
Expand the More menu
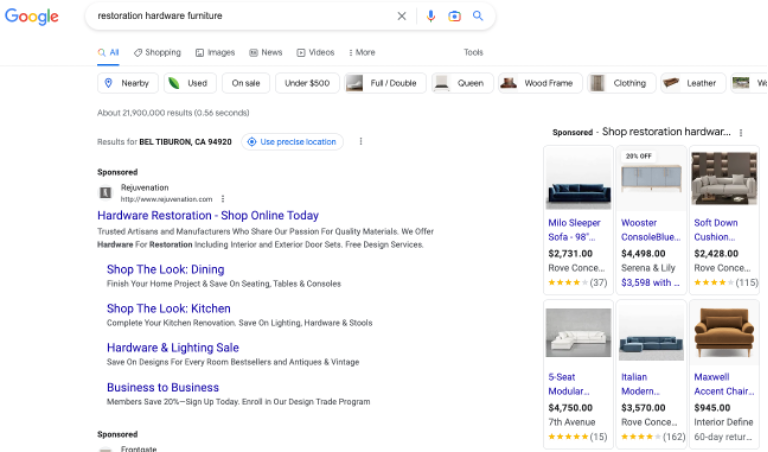(362, 52)
